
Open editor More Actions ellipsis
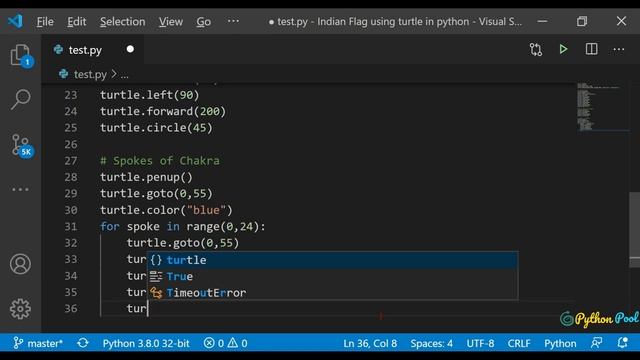[x=619, y=49]
